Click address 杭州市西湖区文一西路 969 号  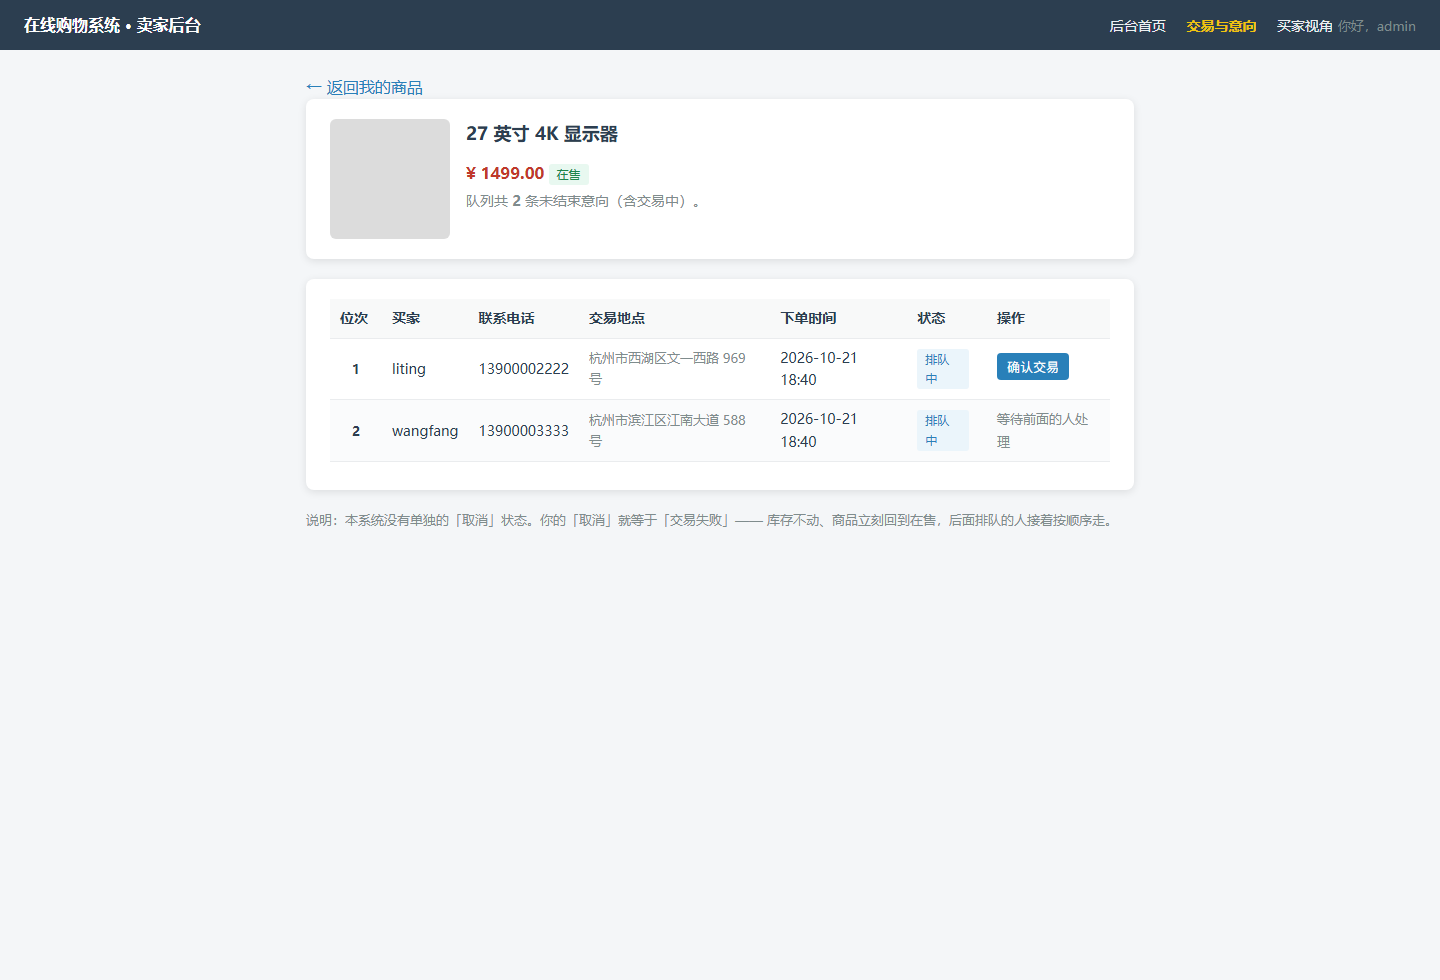667,368
